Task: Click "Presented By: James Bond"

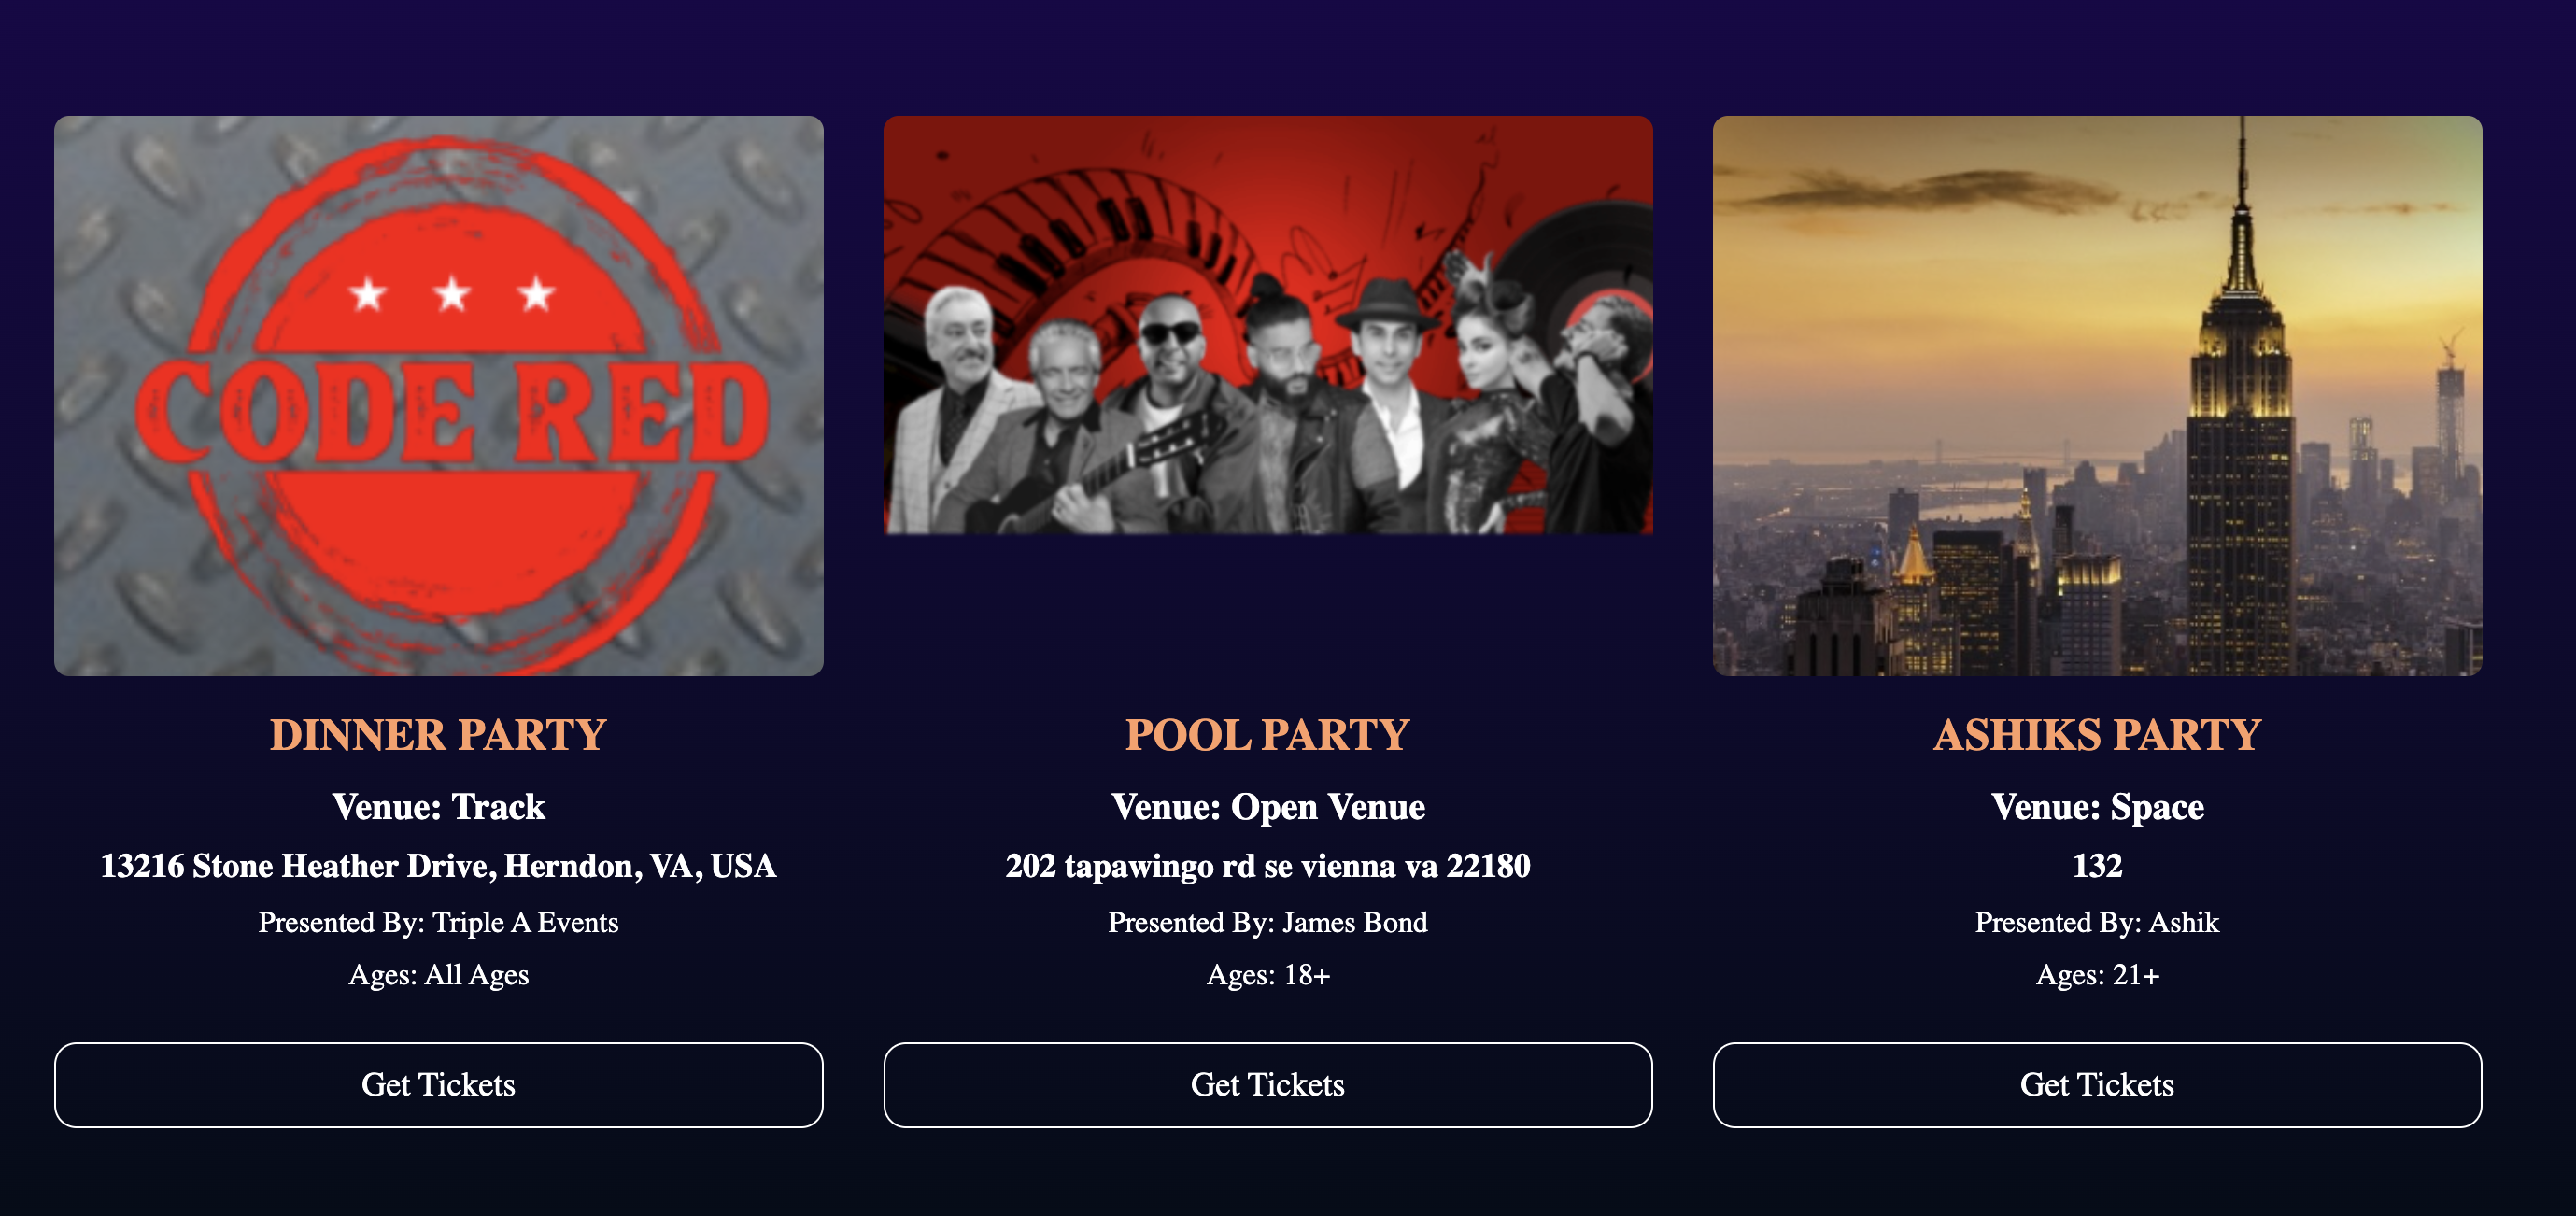Action: [1267, 922]
